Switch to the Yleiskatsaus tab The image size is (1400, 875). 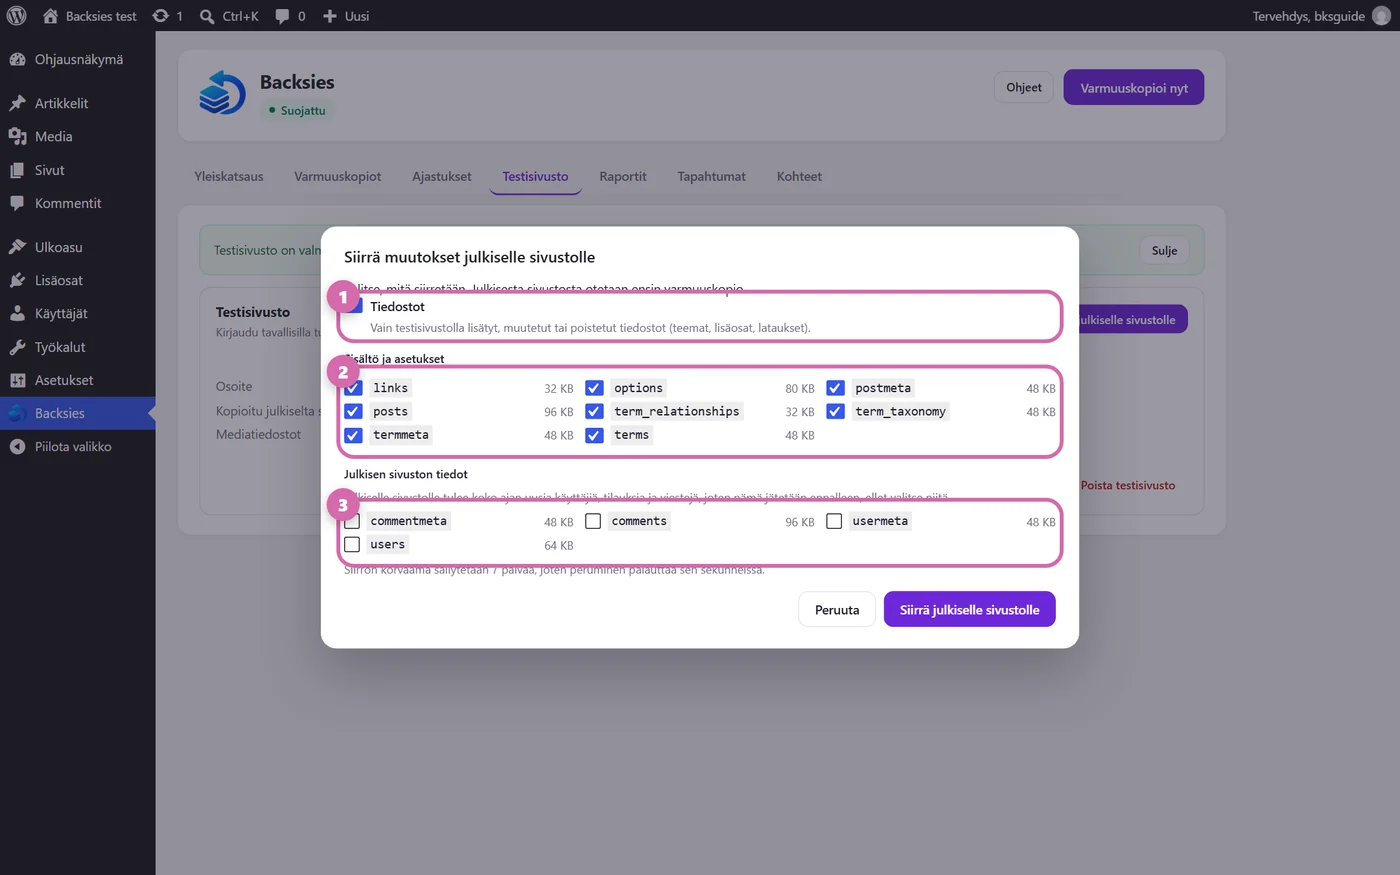coord(229,176)
